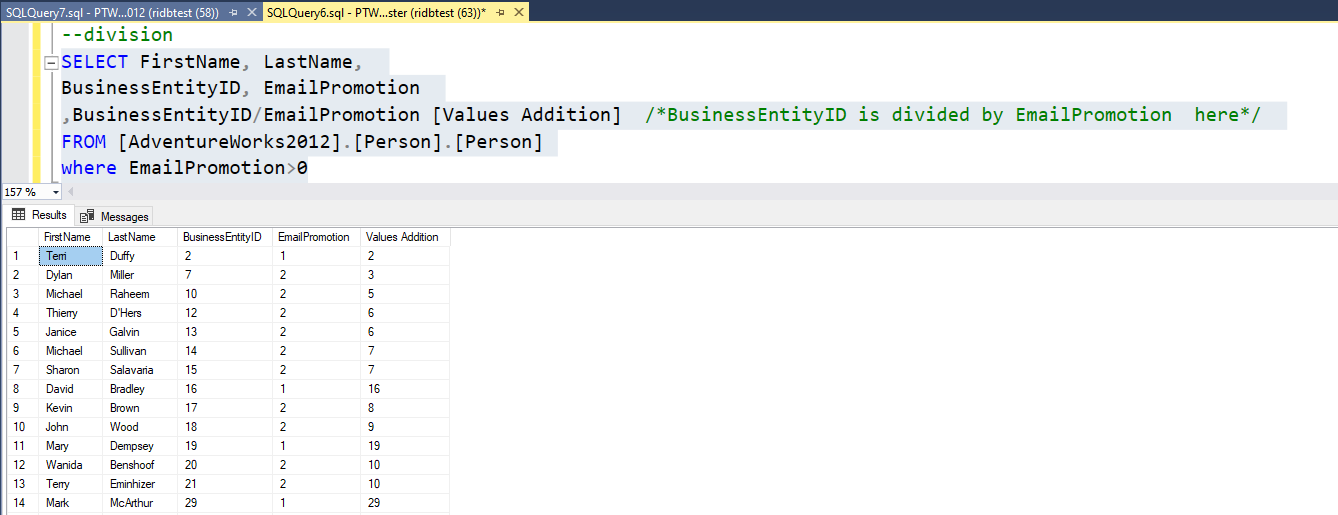Click BusinessEntityID 29 in Mark's row

point(224,503)
